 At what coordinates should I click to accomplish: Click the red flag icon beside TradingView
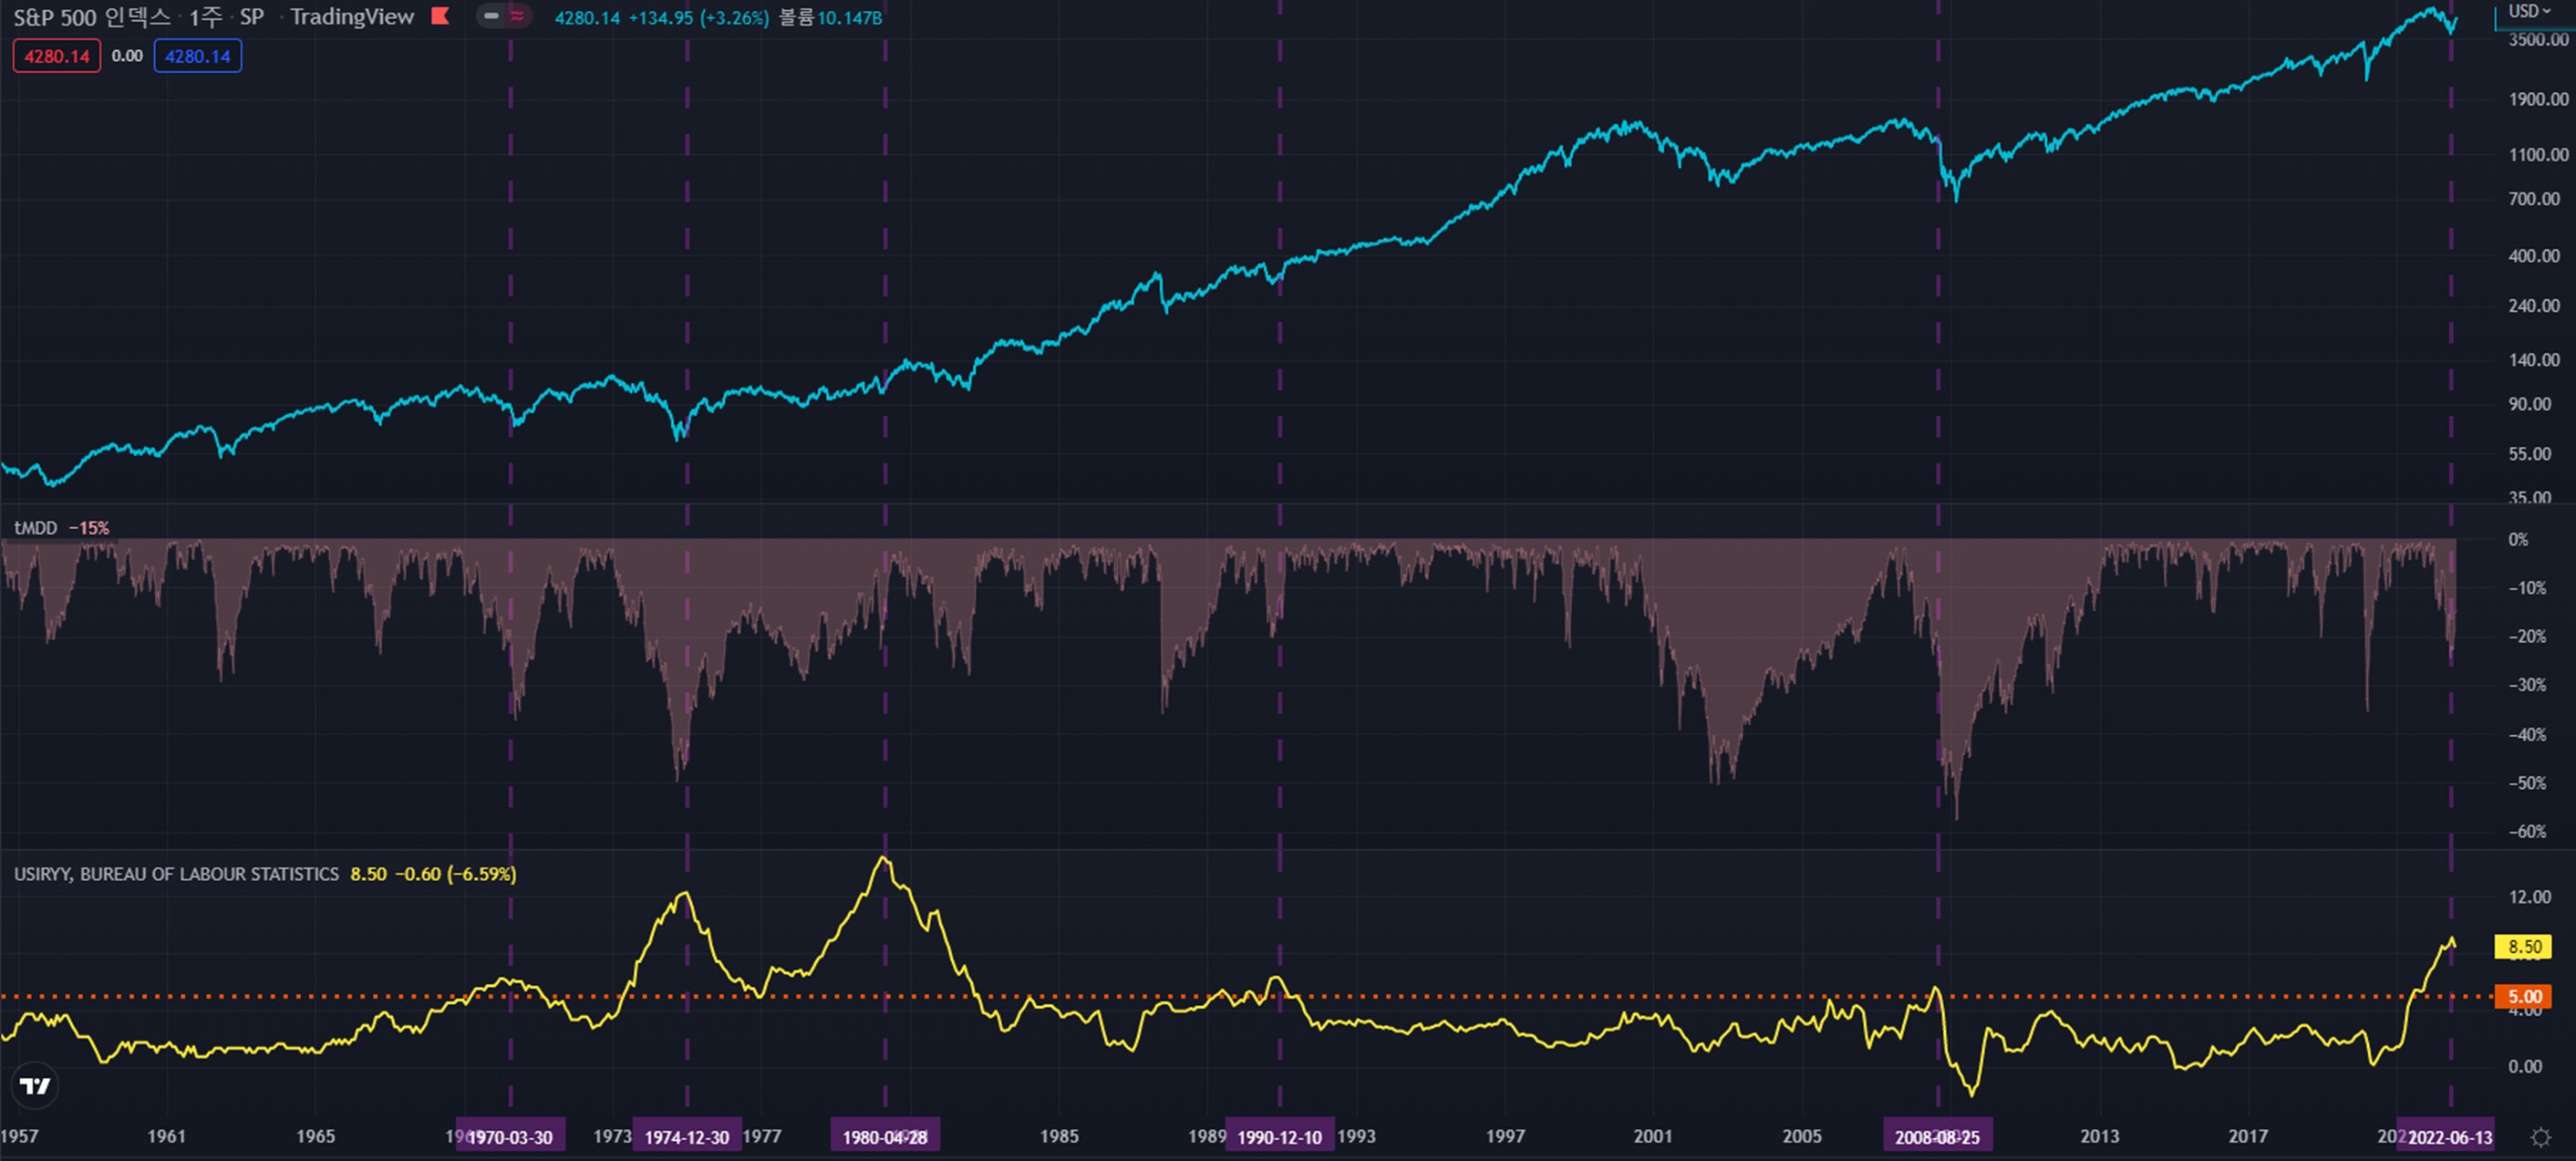tap(440, 16)
